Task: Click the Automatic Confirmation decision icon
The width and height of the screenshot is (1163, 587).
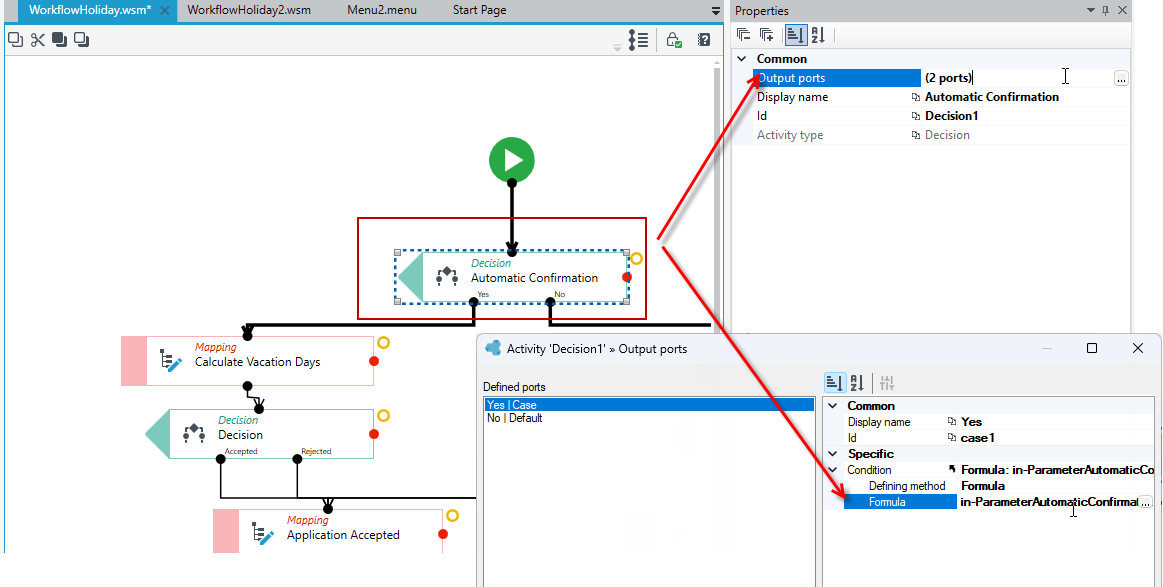Action: tap(446, 276)
